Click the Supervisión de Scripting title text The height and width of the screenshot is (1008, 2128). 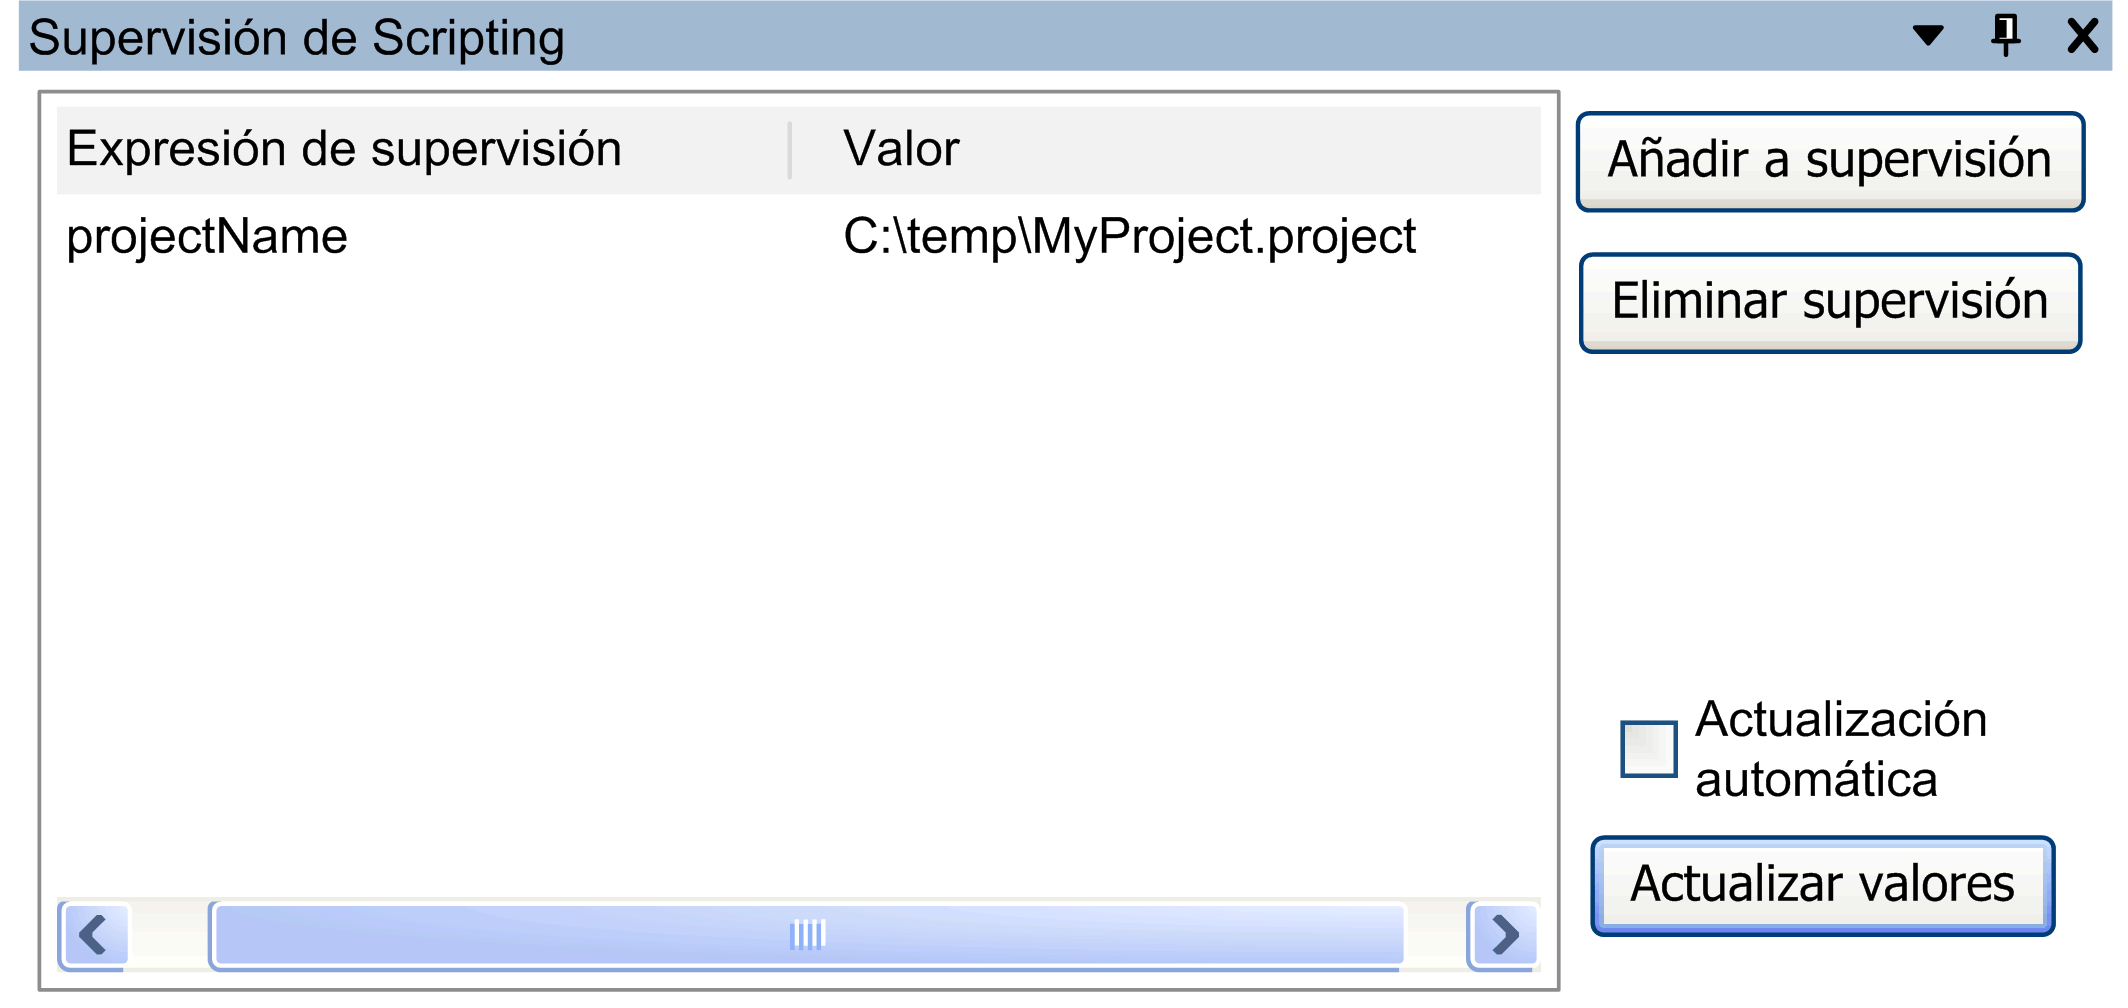tap(295, 38)
